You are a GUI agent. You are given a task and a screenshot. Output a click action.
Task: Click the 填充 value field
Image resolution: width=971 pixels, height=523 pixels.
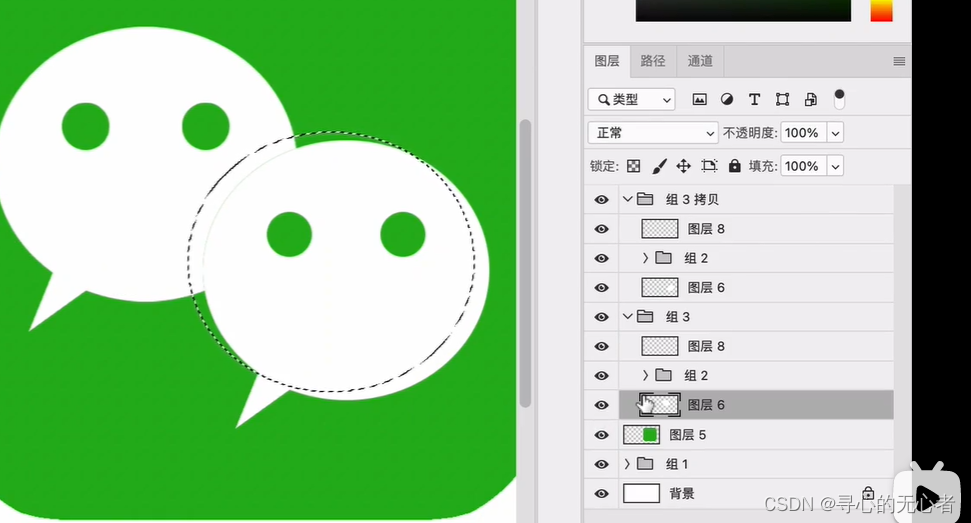(803, 166)
